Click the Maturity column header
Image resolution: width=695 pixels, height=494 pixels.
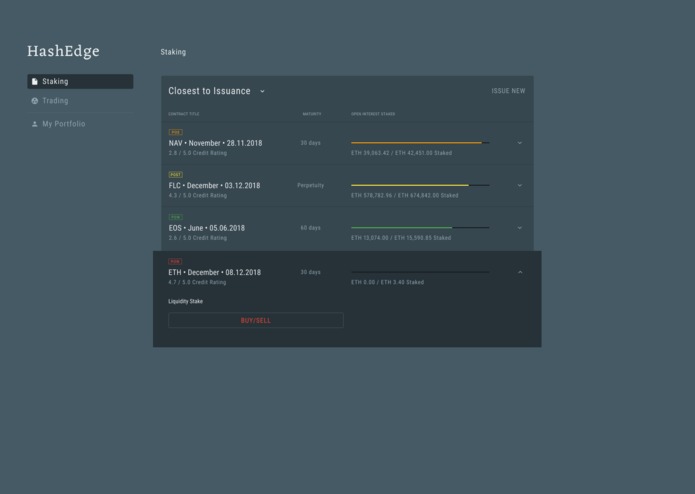tap(312, 114)
